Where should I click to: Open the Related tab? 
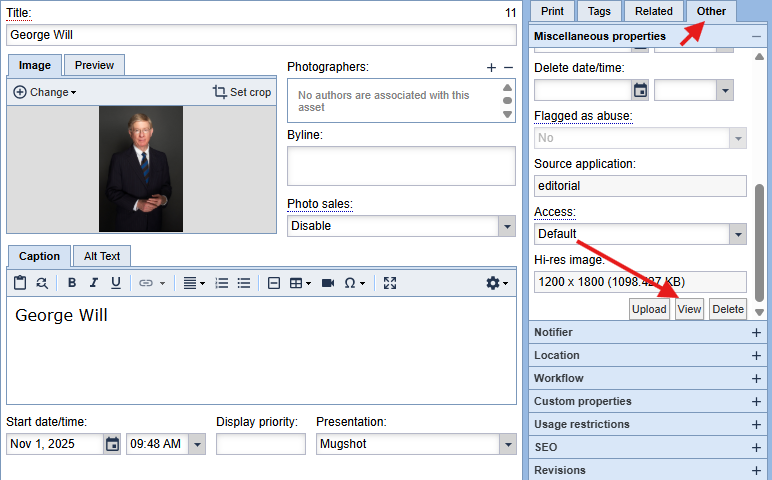[x=653, y=11]
